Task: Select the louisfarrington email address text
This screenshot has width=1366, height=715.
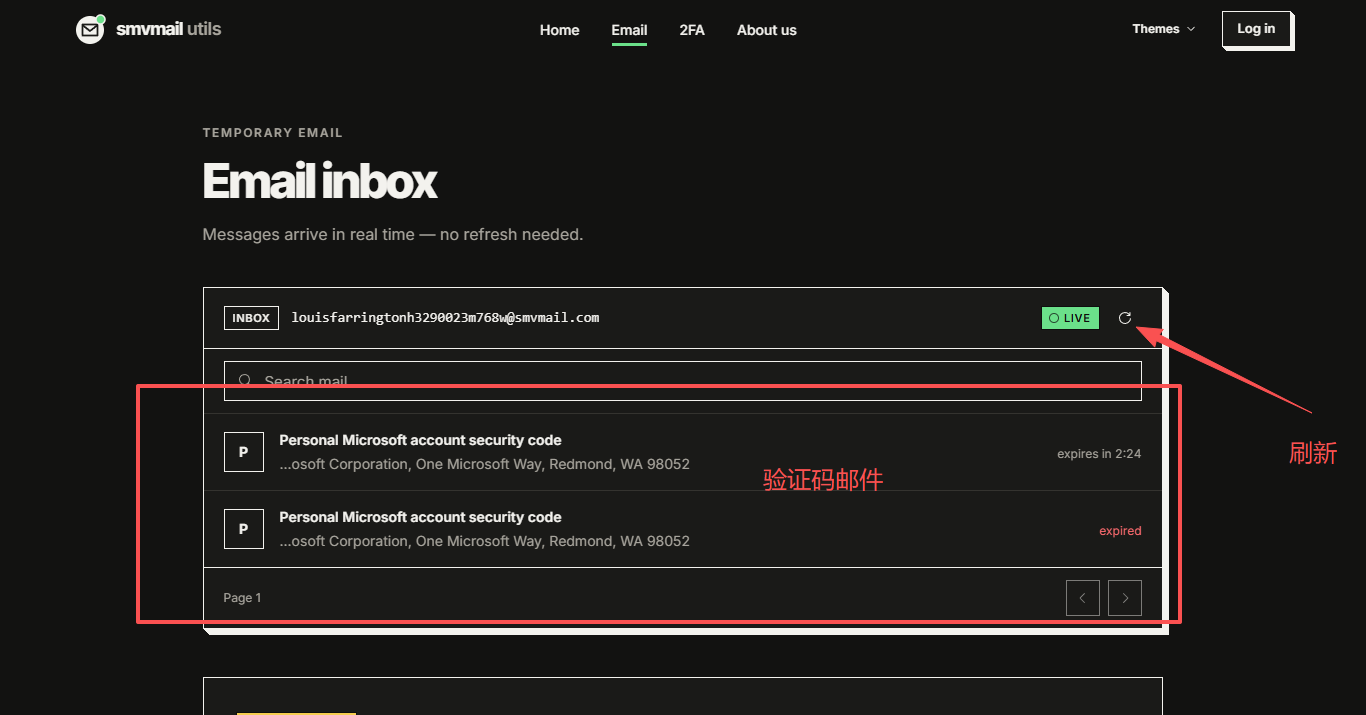Action: [x=445, y=318]
